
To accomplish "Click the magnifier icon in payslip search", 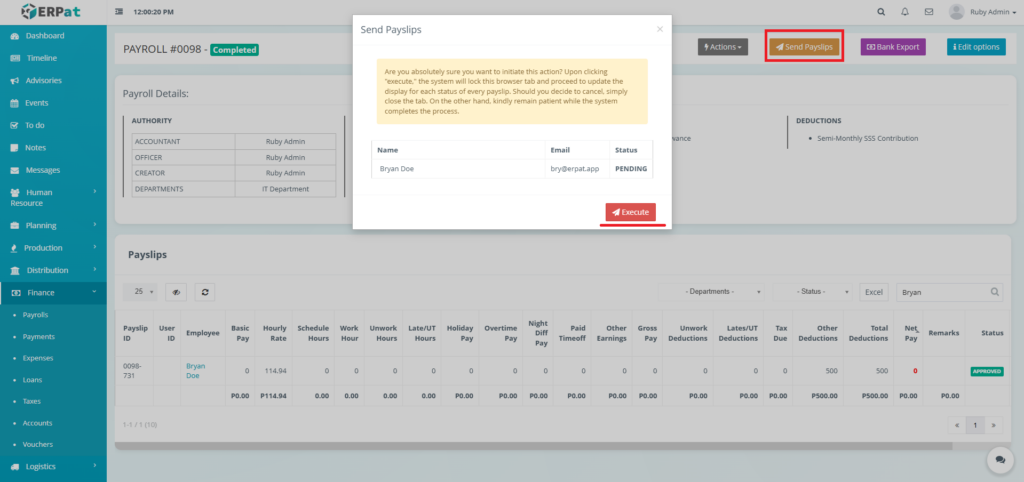I will click(x=995, y=292).
